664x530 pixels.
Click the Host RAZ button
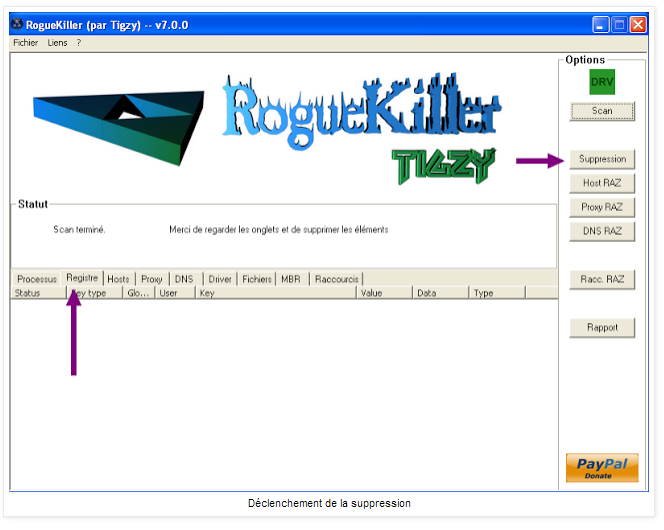tap(602, 183)
